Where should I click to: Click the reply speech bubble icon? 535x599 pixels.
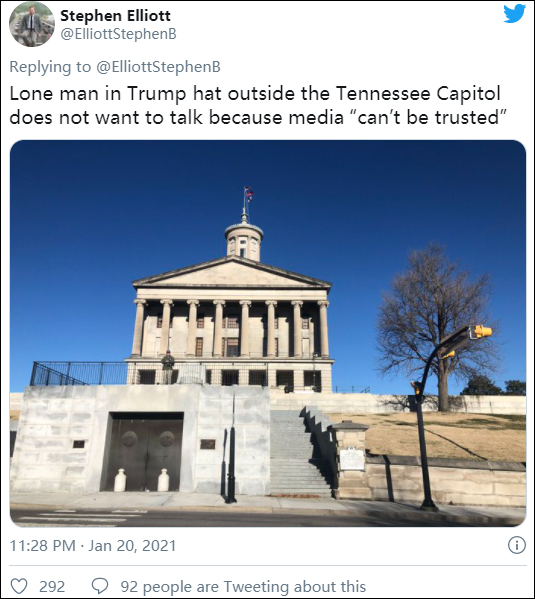coord(100,586)
